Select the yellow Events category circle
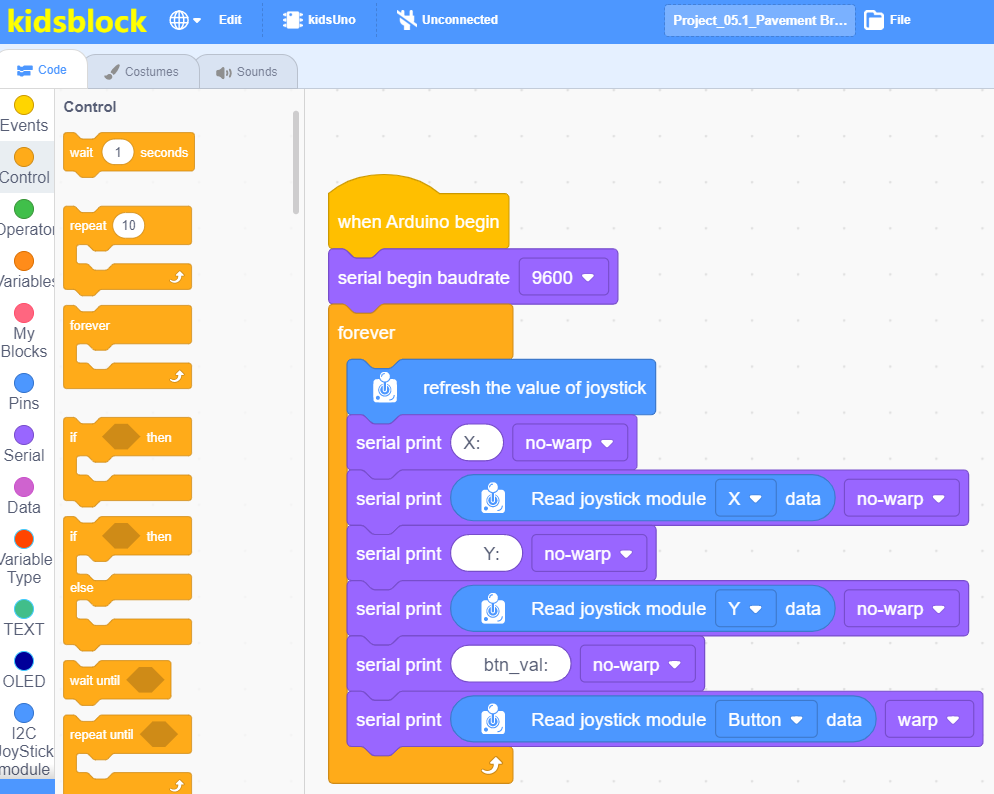The height and width of the screenshot is (794, 994). [x=24, y=105]
